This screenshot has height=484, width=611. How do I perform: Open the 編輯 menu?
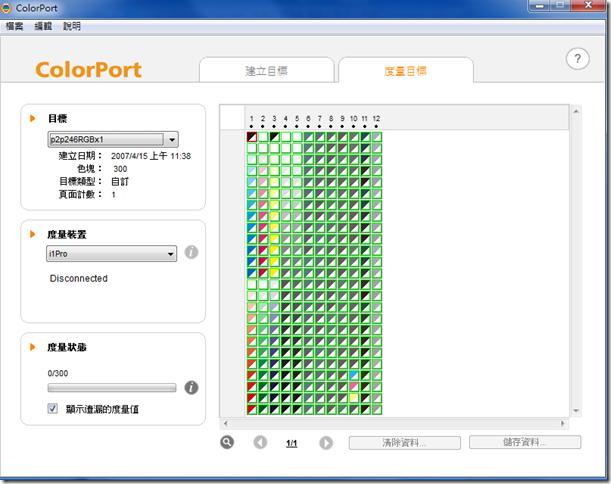click(43, 26)
